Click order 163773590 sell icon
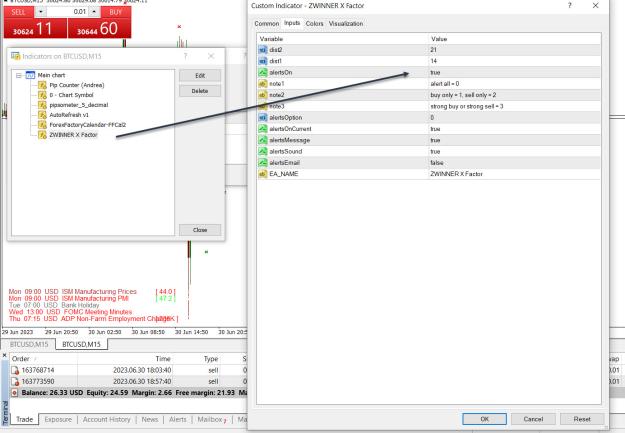 tap(15, 382)
